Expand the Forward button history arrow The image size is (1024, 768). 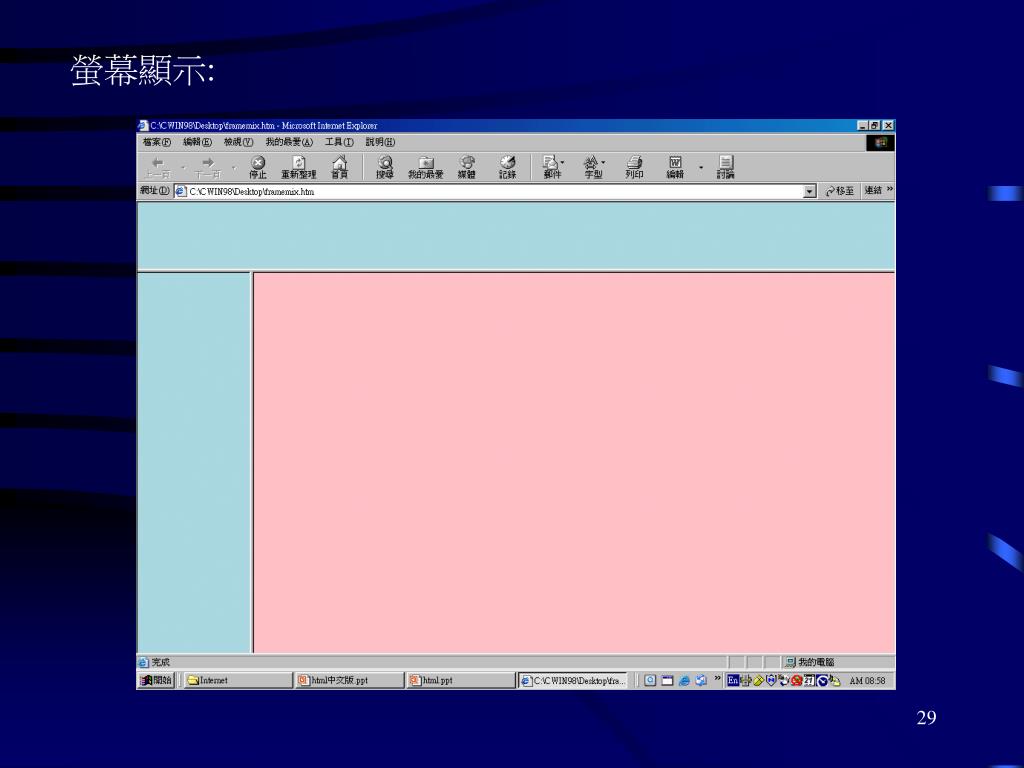(x=234, y=168)
